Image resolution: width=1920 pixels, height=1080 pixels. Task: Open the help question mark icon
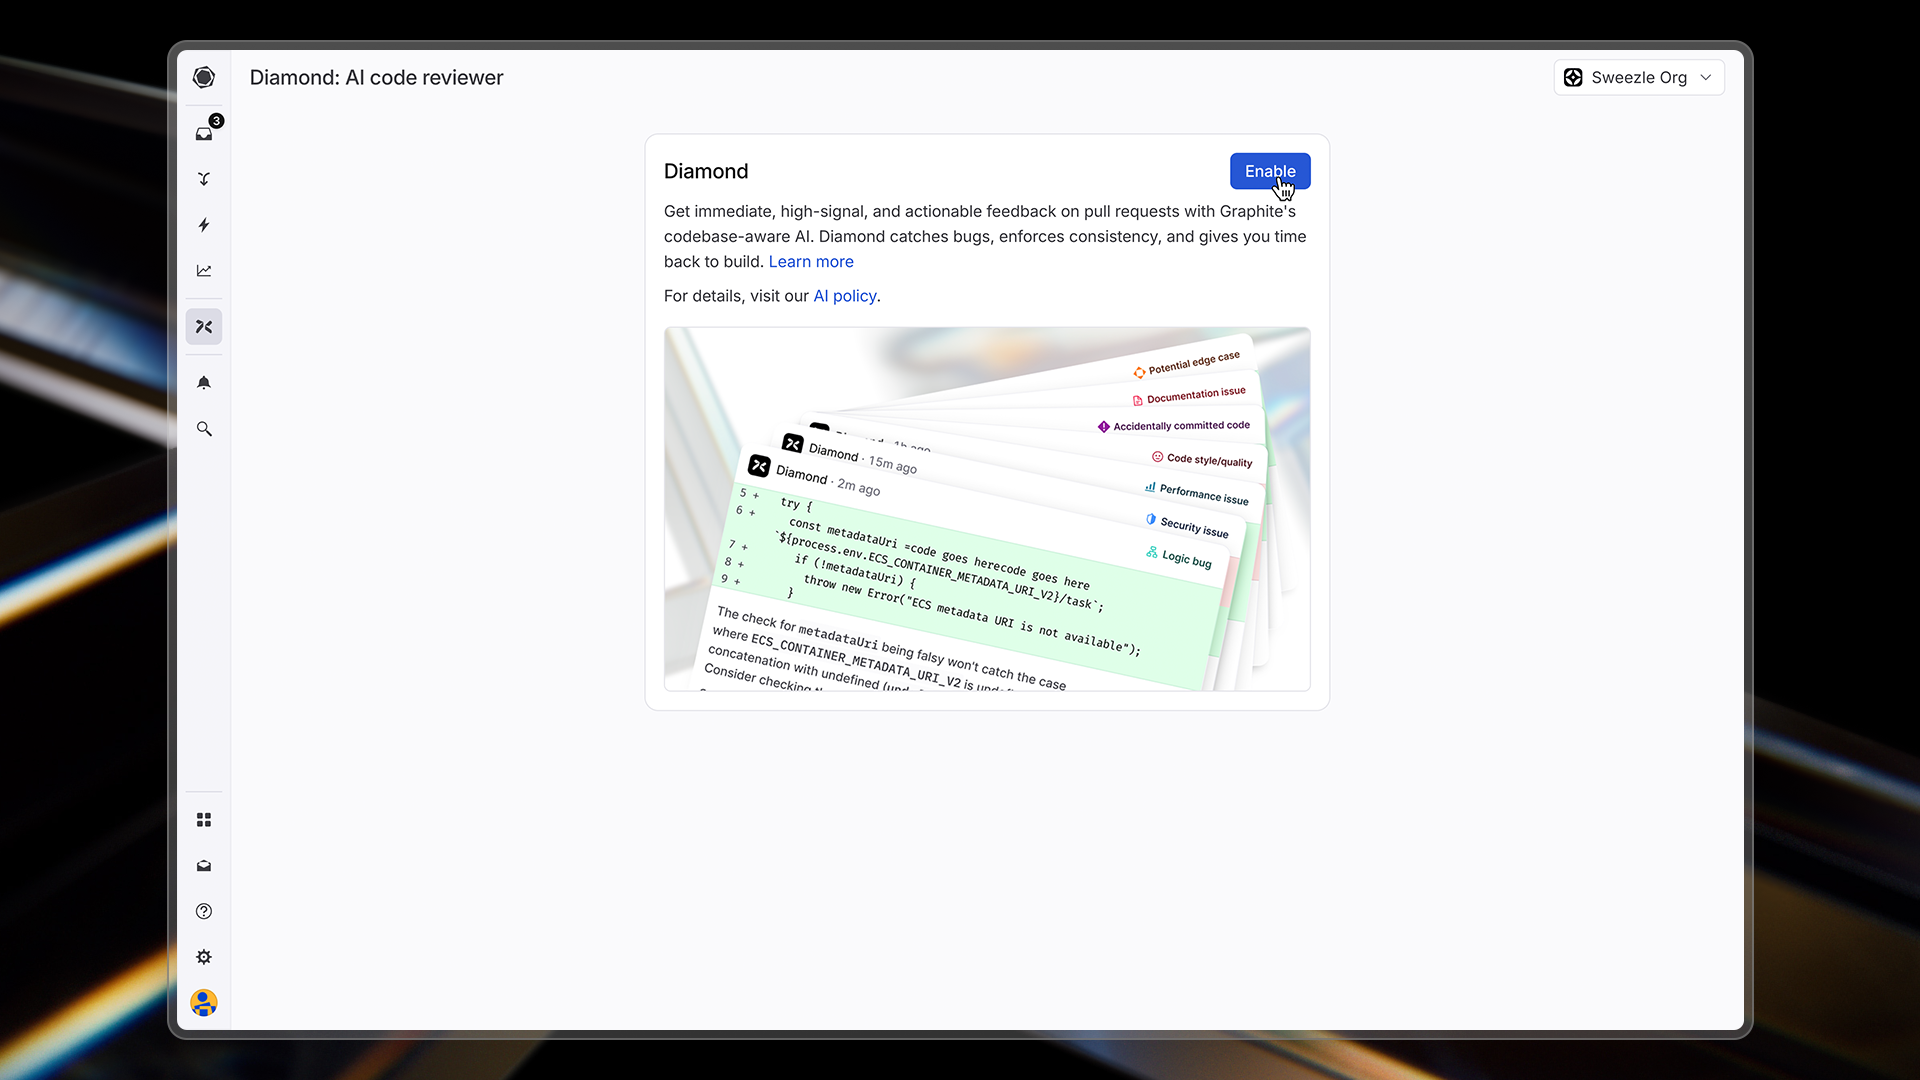click(x=204, y=911)
